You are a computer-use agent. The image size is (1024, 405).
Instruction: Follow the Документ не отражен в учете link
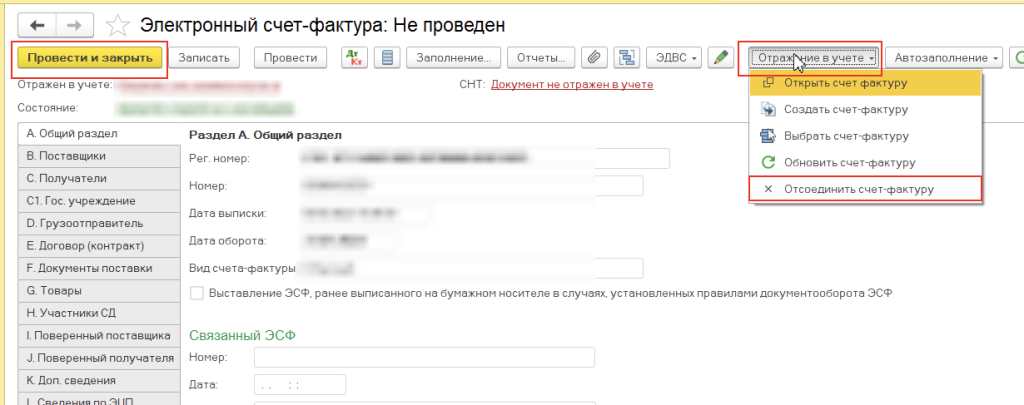572,85
